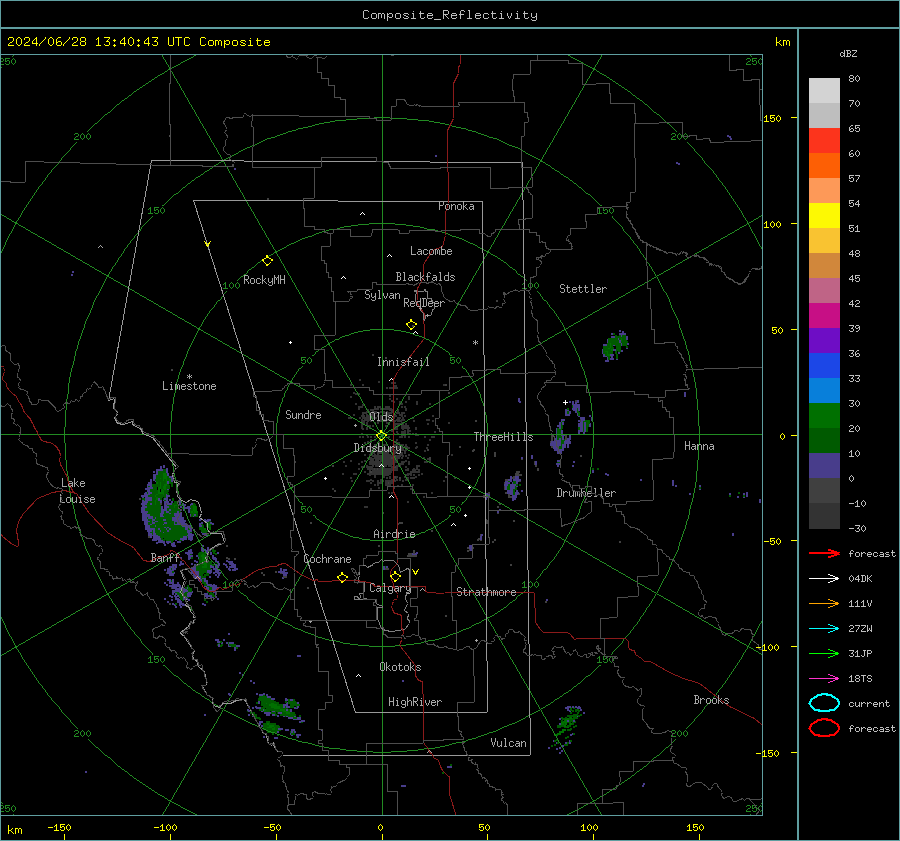This screenshot has height=841, width=900.
Task: Select the bright yellow 51-54 dBZ swatch
Action: click(824, 216)
